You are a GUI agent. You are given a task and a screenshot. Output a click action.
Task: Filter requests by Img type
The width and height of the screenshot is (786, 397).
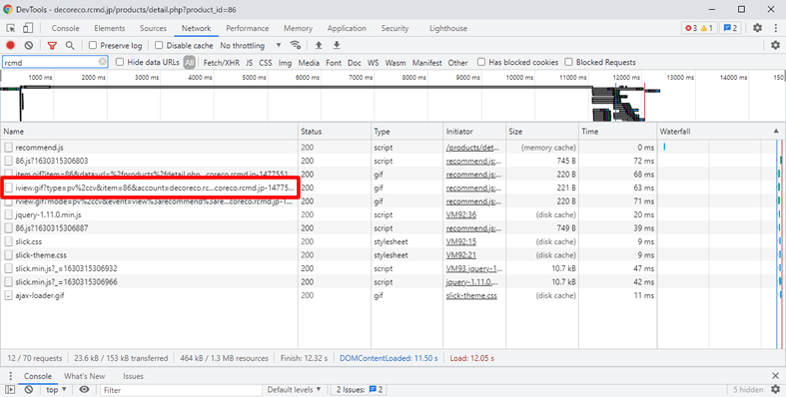tap(285, 63)
